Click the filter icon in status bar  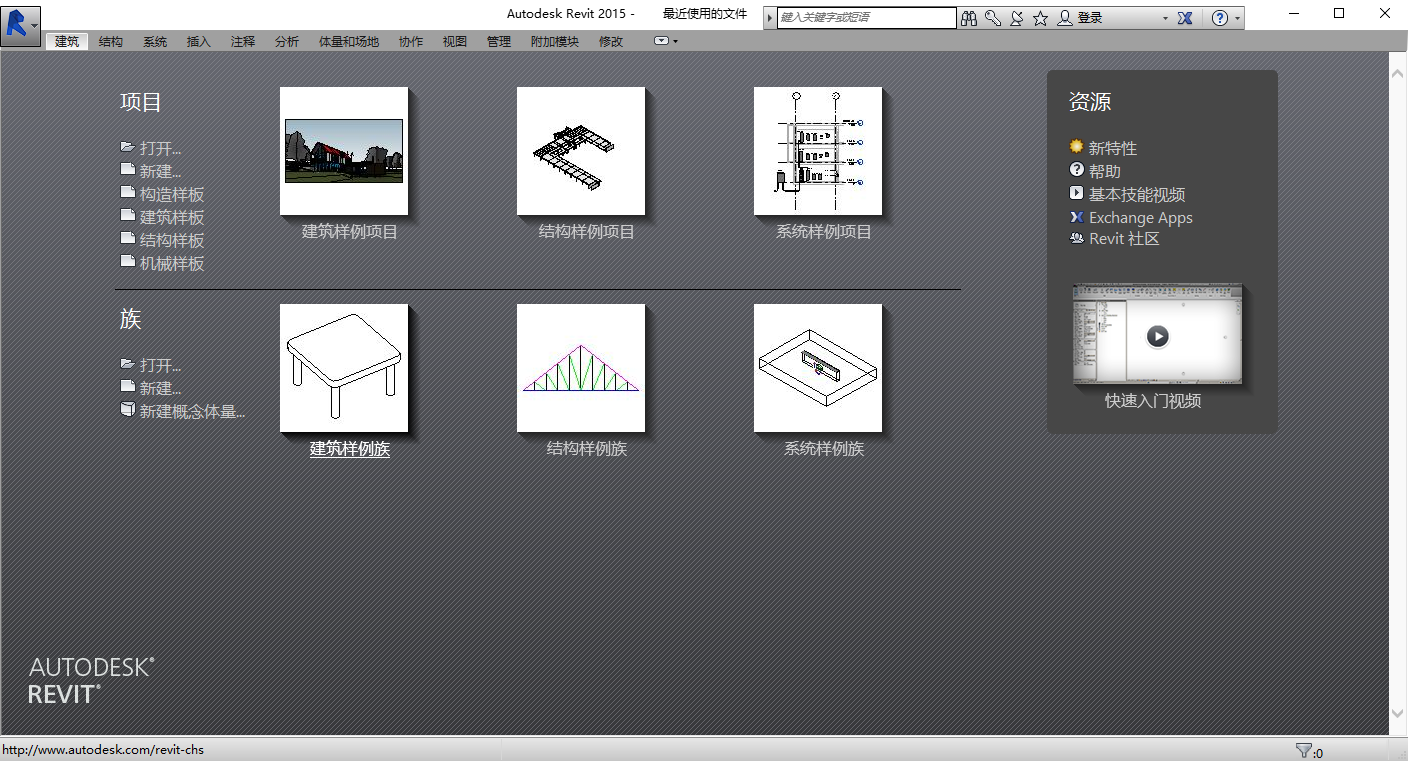click(x=1303, y=750)
